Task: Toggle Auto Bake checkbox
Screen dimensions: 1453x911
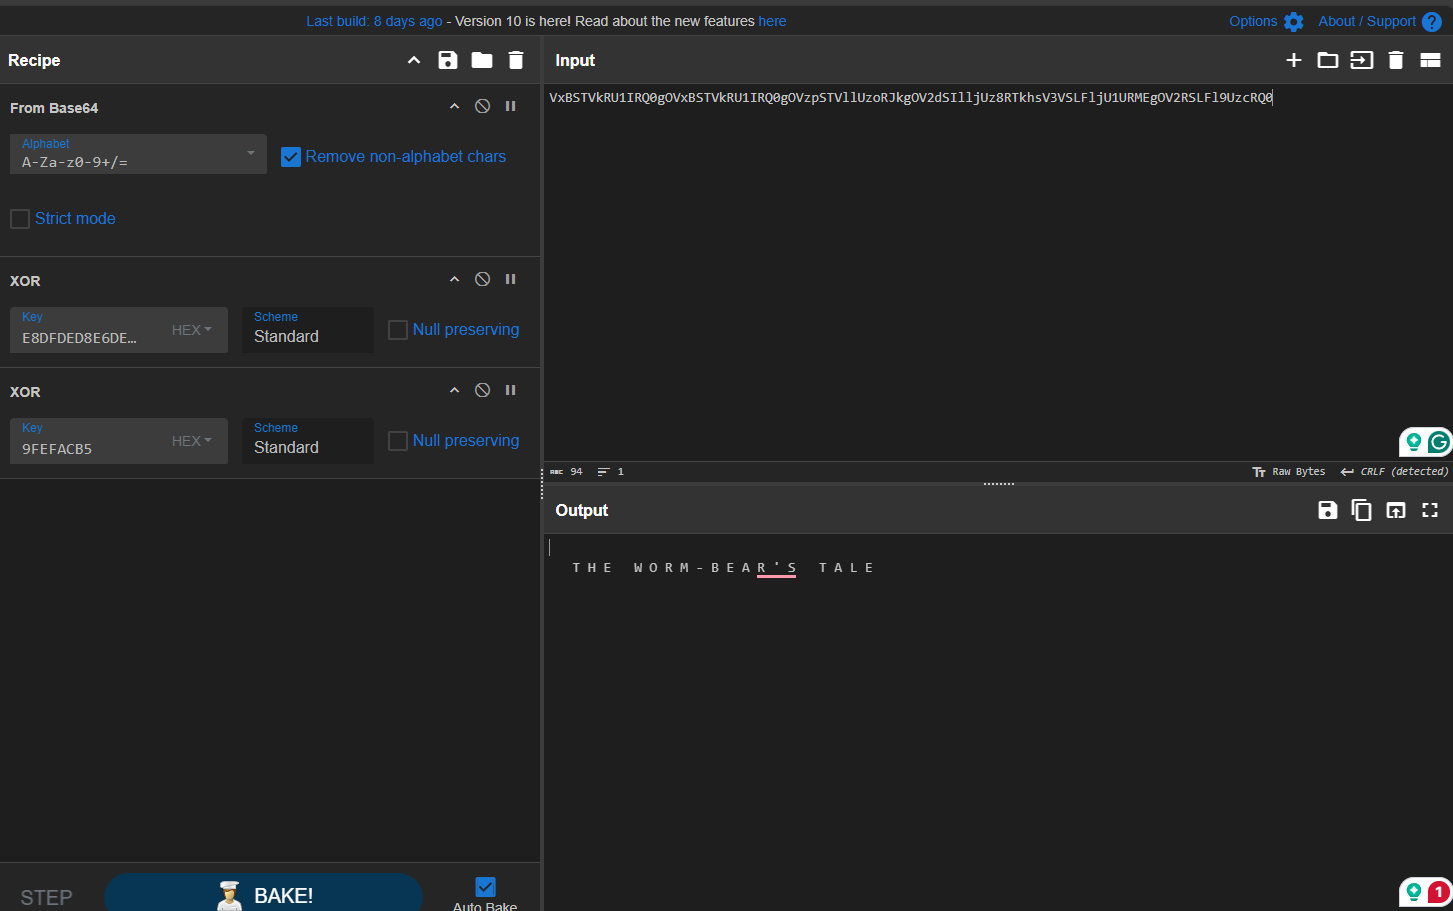Action: pyautogui.click(x=485, y=887)
